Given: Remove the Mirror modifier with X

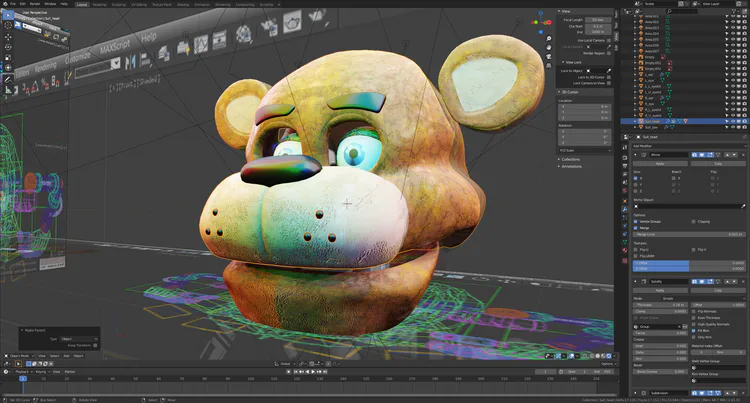Looking at the screenshot, I should (x=743, y=155).
